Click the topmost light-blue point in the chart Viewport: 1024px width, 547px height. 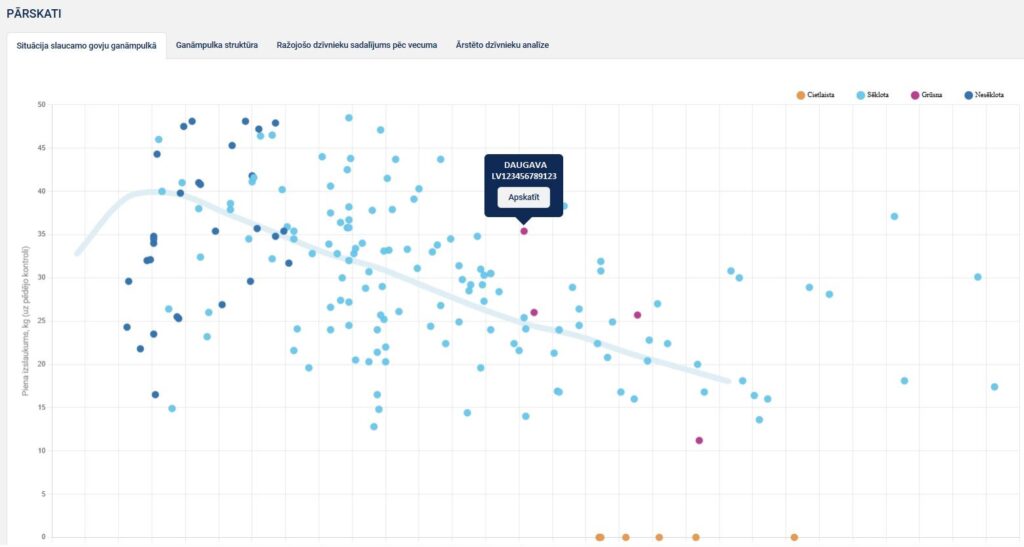[349, 118]
